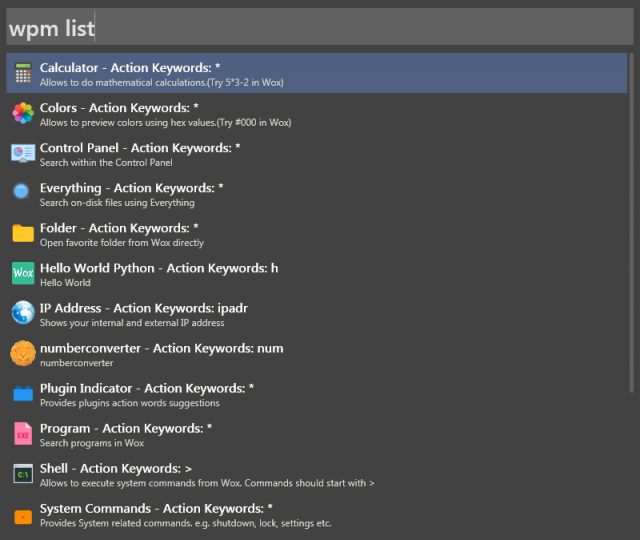Click the System Commands orange icon
The width and height of the screenshot is (640, 540).
pyautogui.click(x=22, y=516)
